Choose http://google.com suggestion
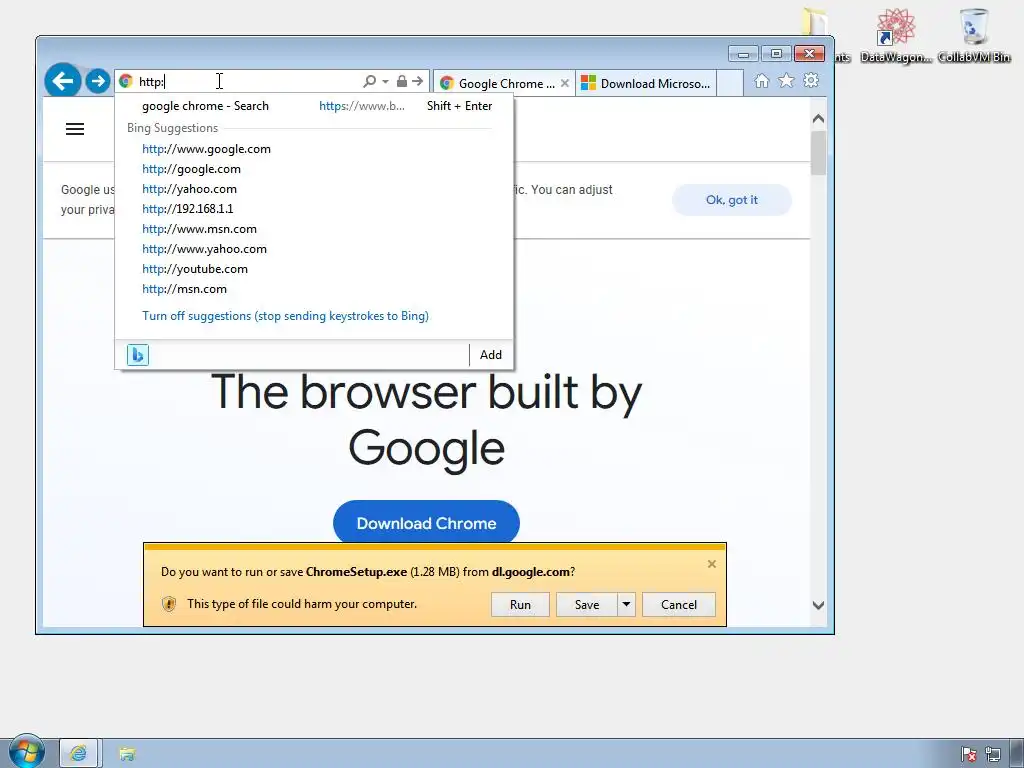This screenshot has height=768, width=1024. (314, 169)
